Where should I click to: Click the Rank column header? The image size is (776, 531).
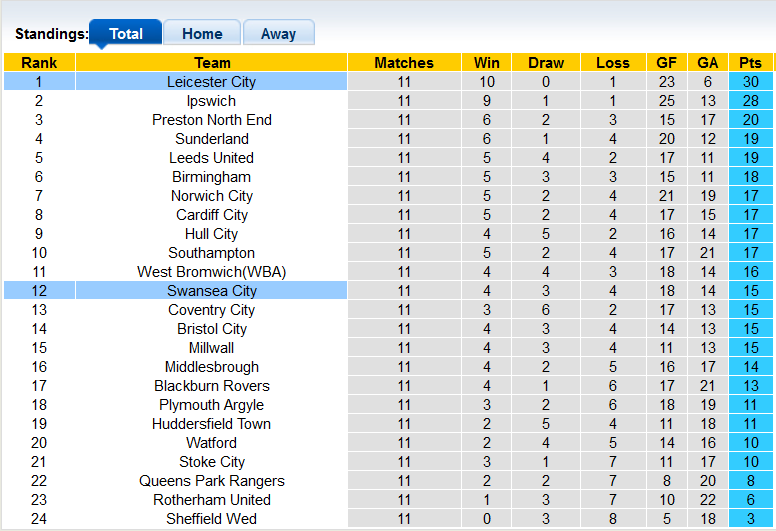(x=39, y=63)
